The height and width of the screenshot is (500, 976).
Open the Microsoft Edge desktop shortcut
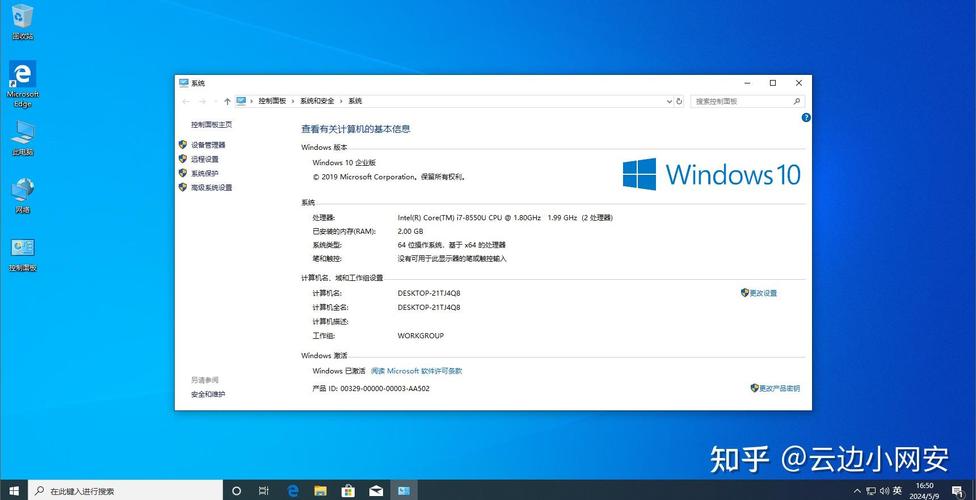(22, 78)
